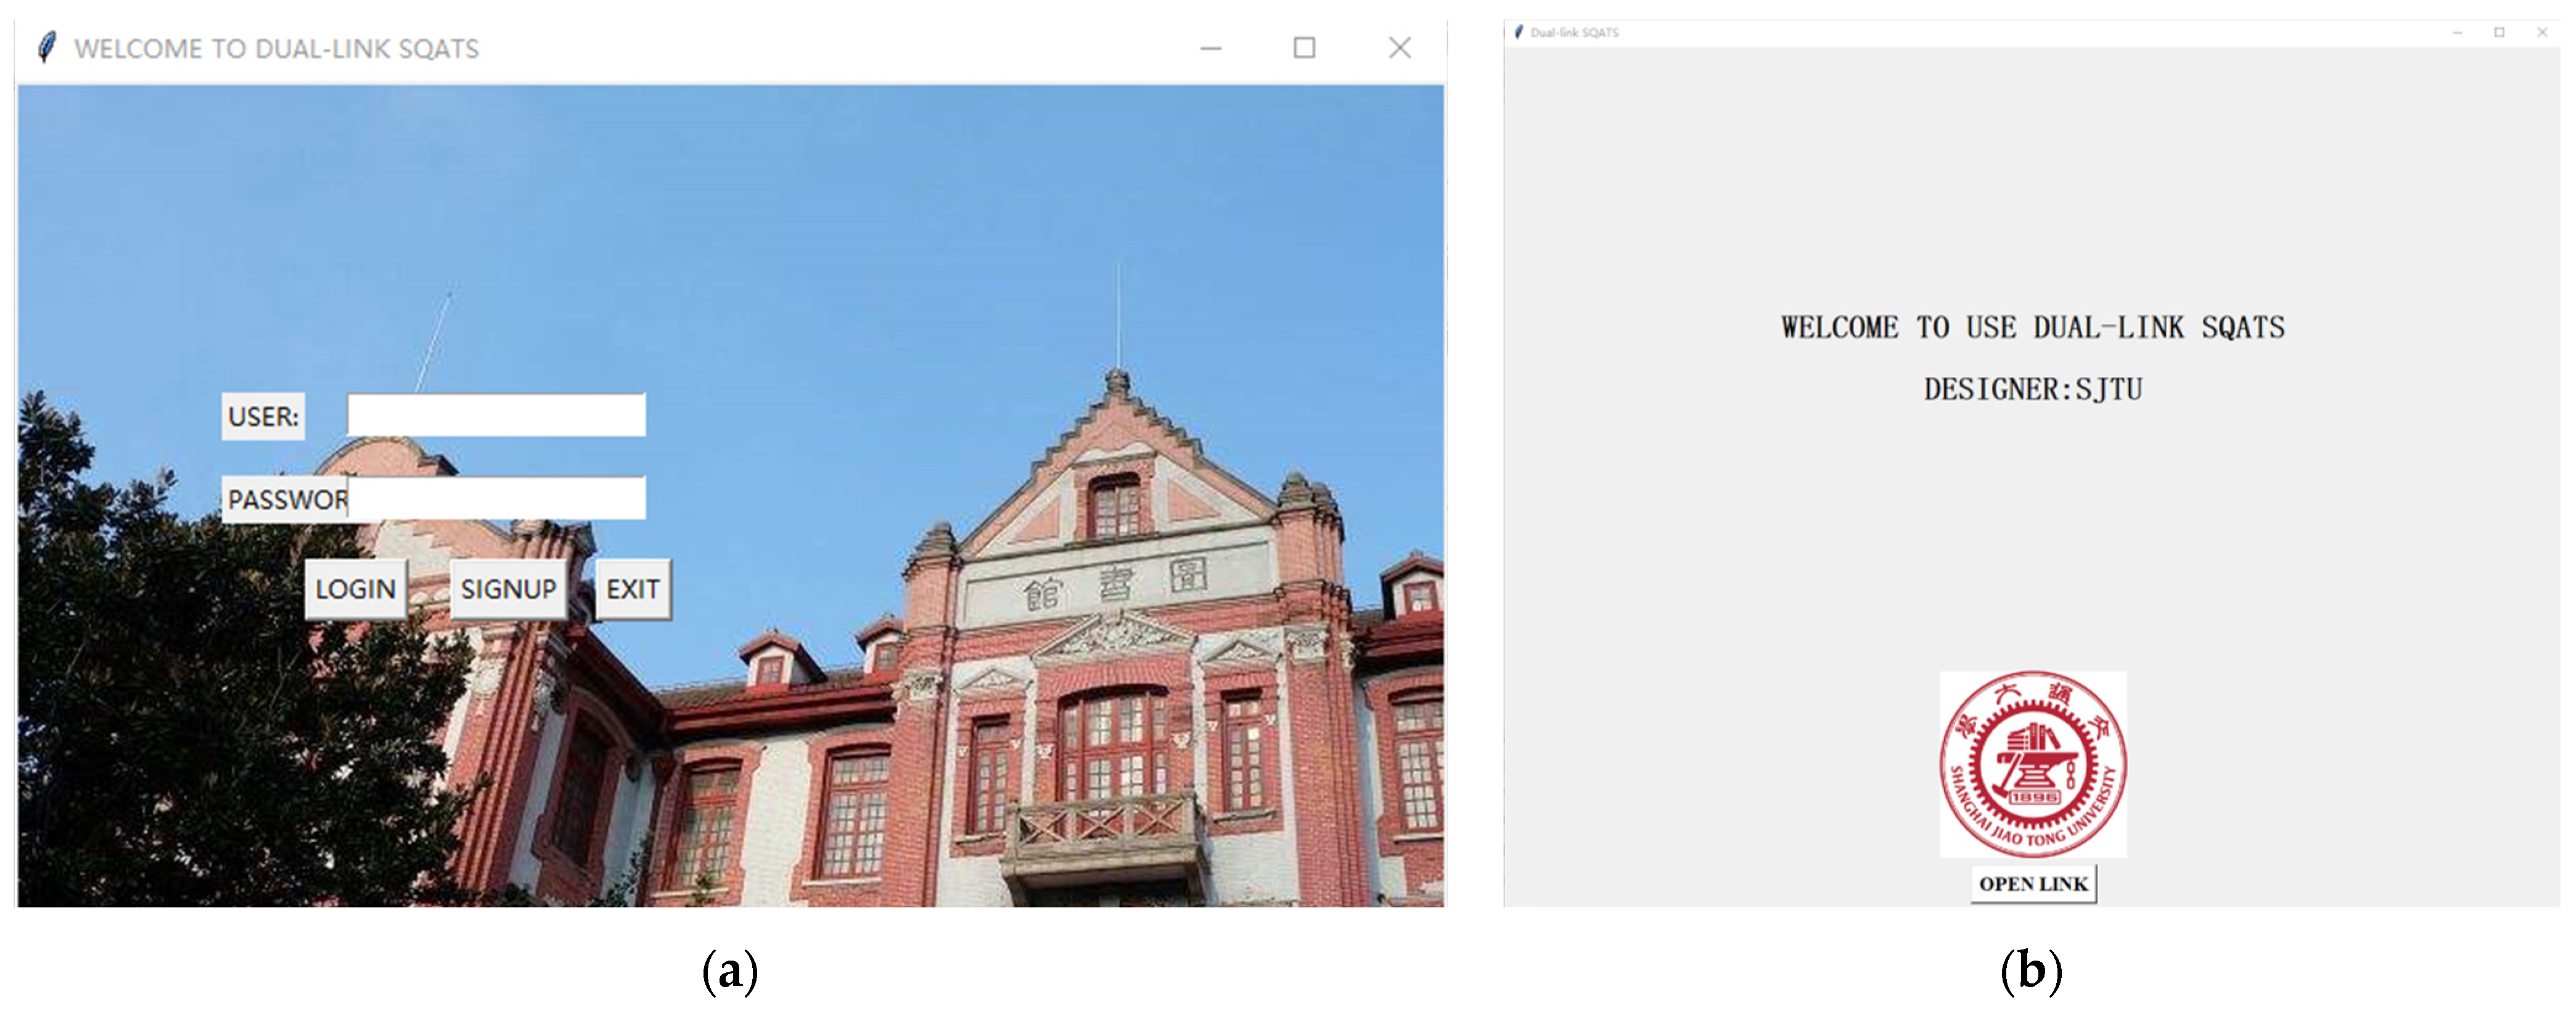This screenshot has width=2576, height=1013.
Task: Maximize the WELCOME TO DUAL-LINK SQATS window
Action: coord(1304,48)
